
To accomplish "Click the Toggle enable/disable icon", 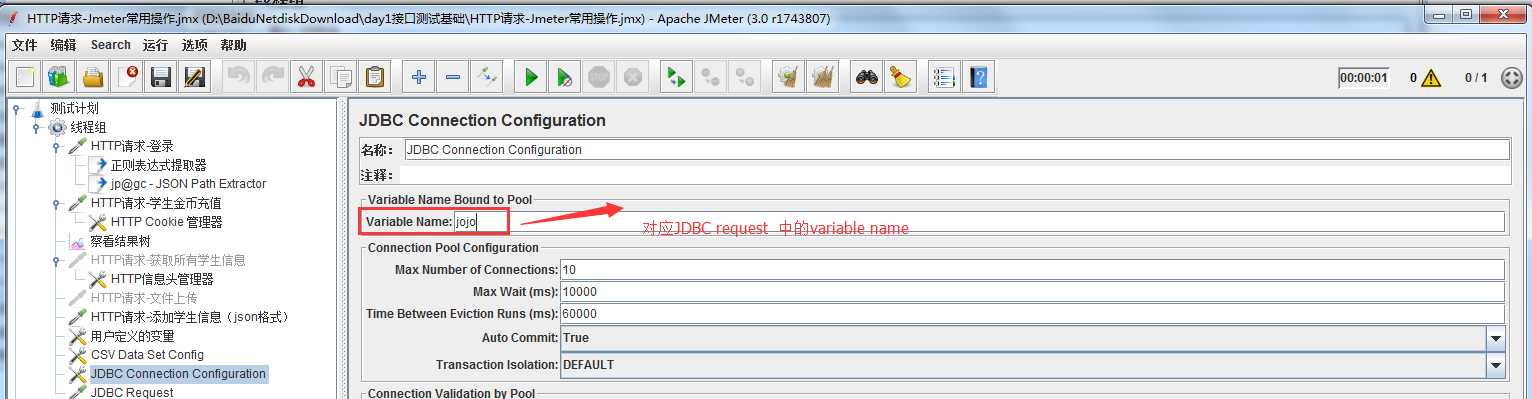I will (486, 77).
